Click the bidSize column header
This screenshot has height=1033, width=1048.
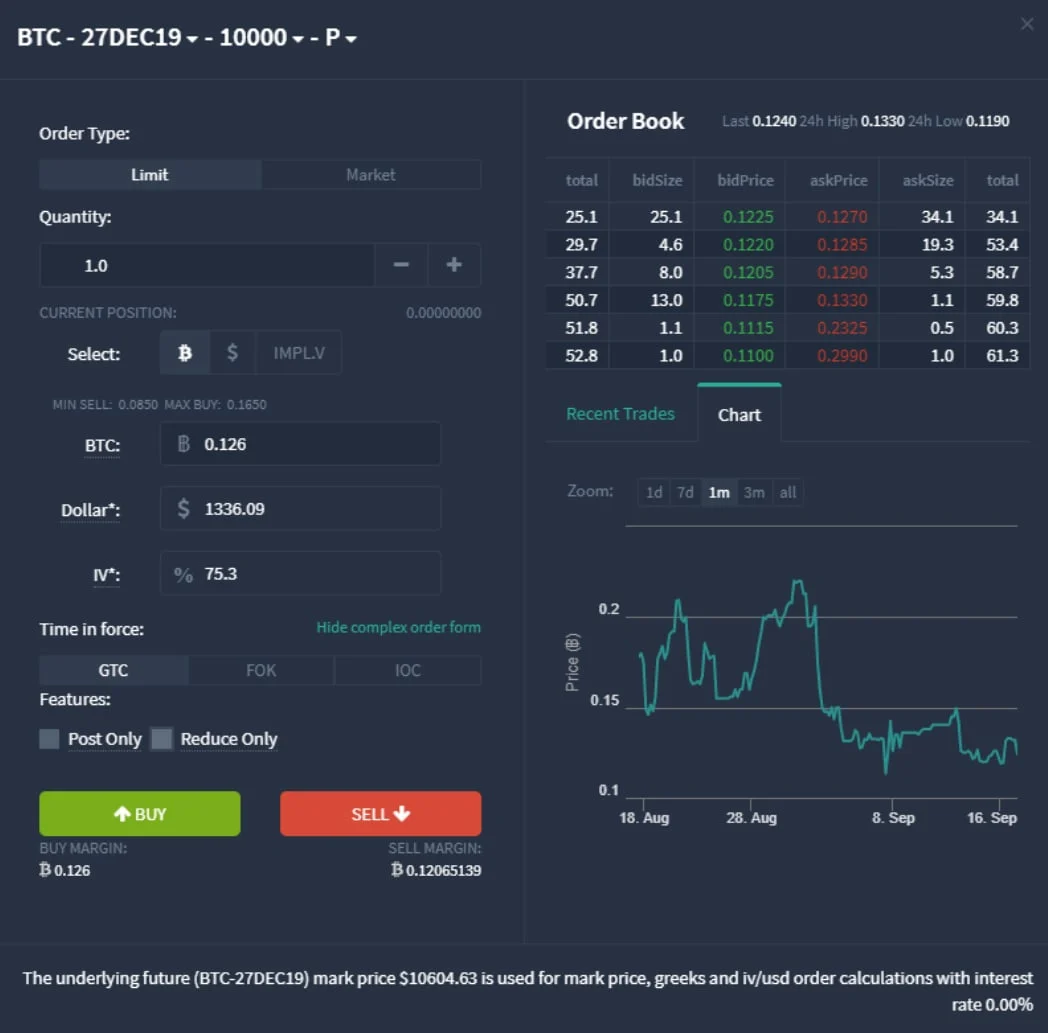point(657,180)
